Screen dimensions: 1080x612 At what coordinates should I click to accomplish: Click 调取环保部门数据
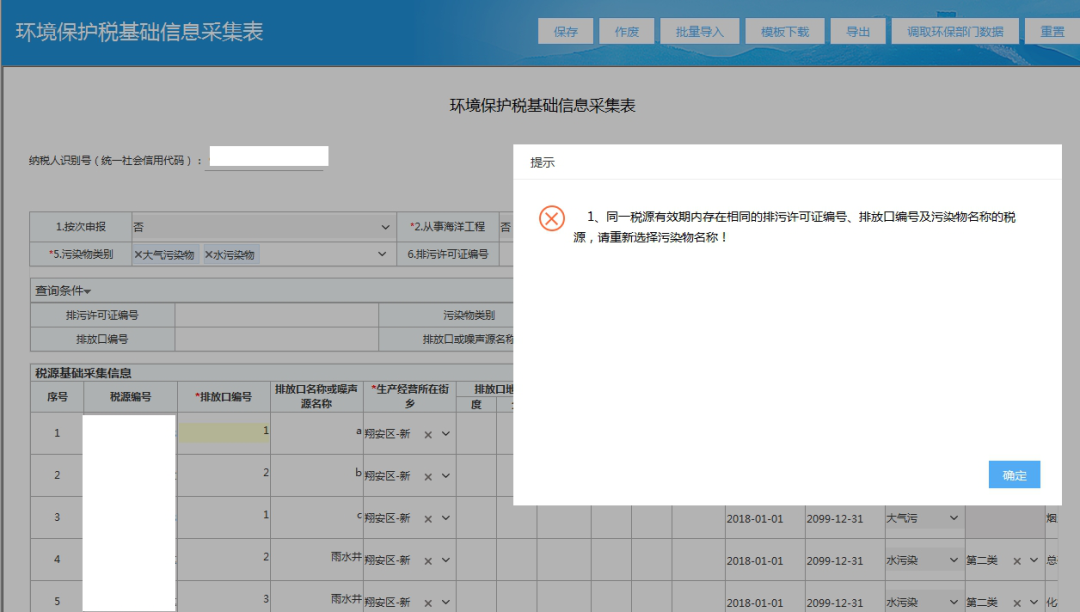tap(954, 30)
